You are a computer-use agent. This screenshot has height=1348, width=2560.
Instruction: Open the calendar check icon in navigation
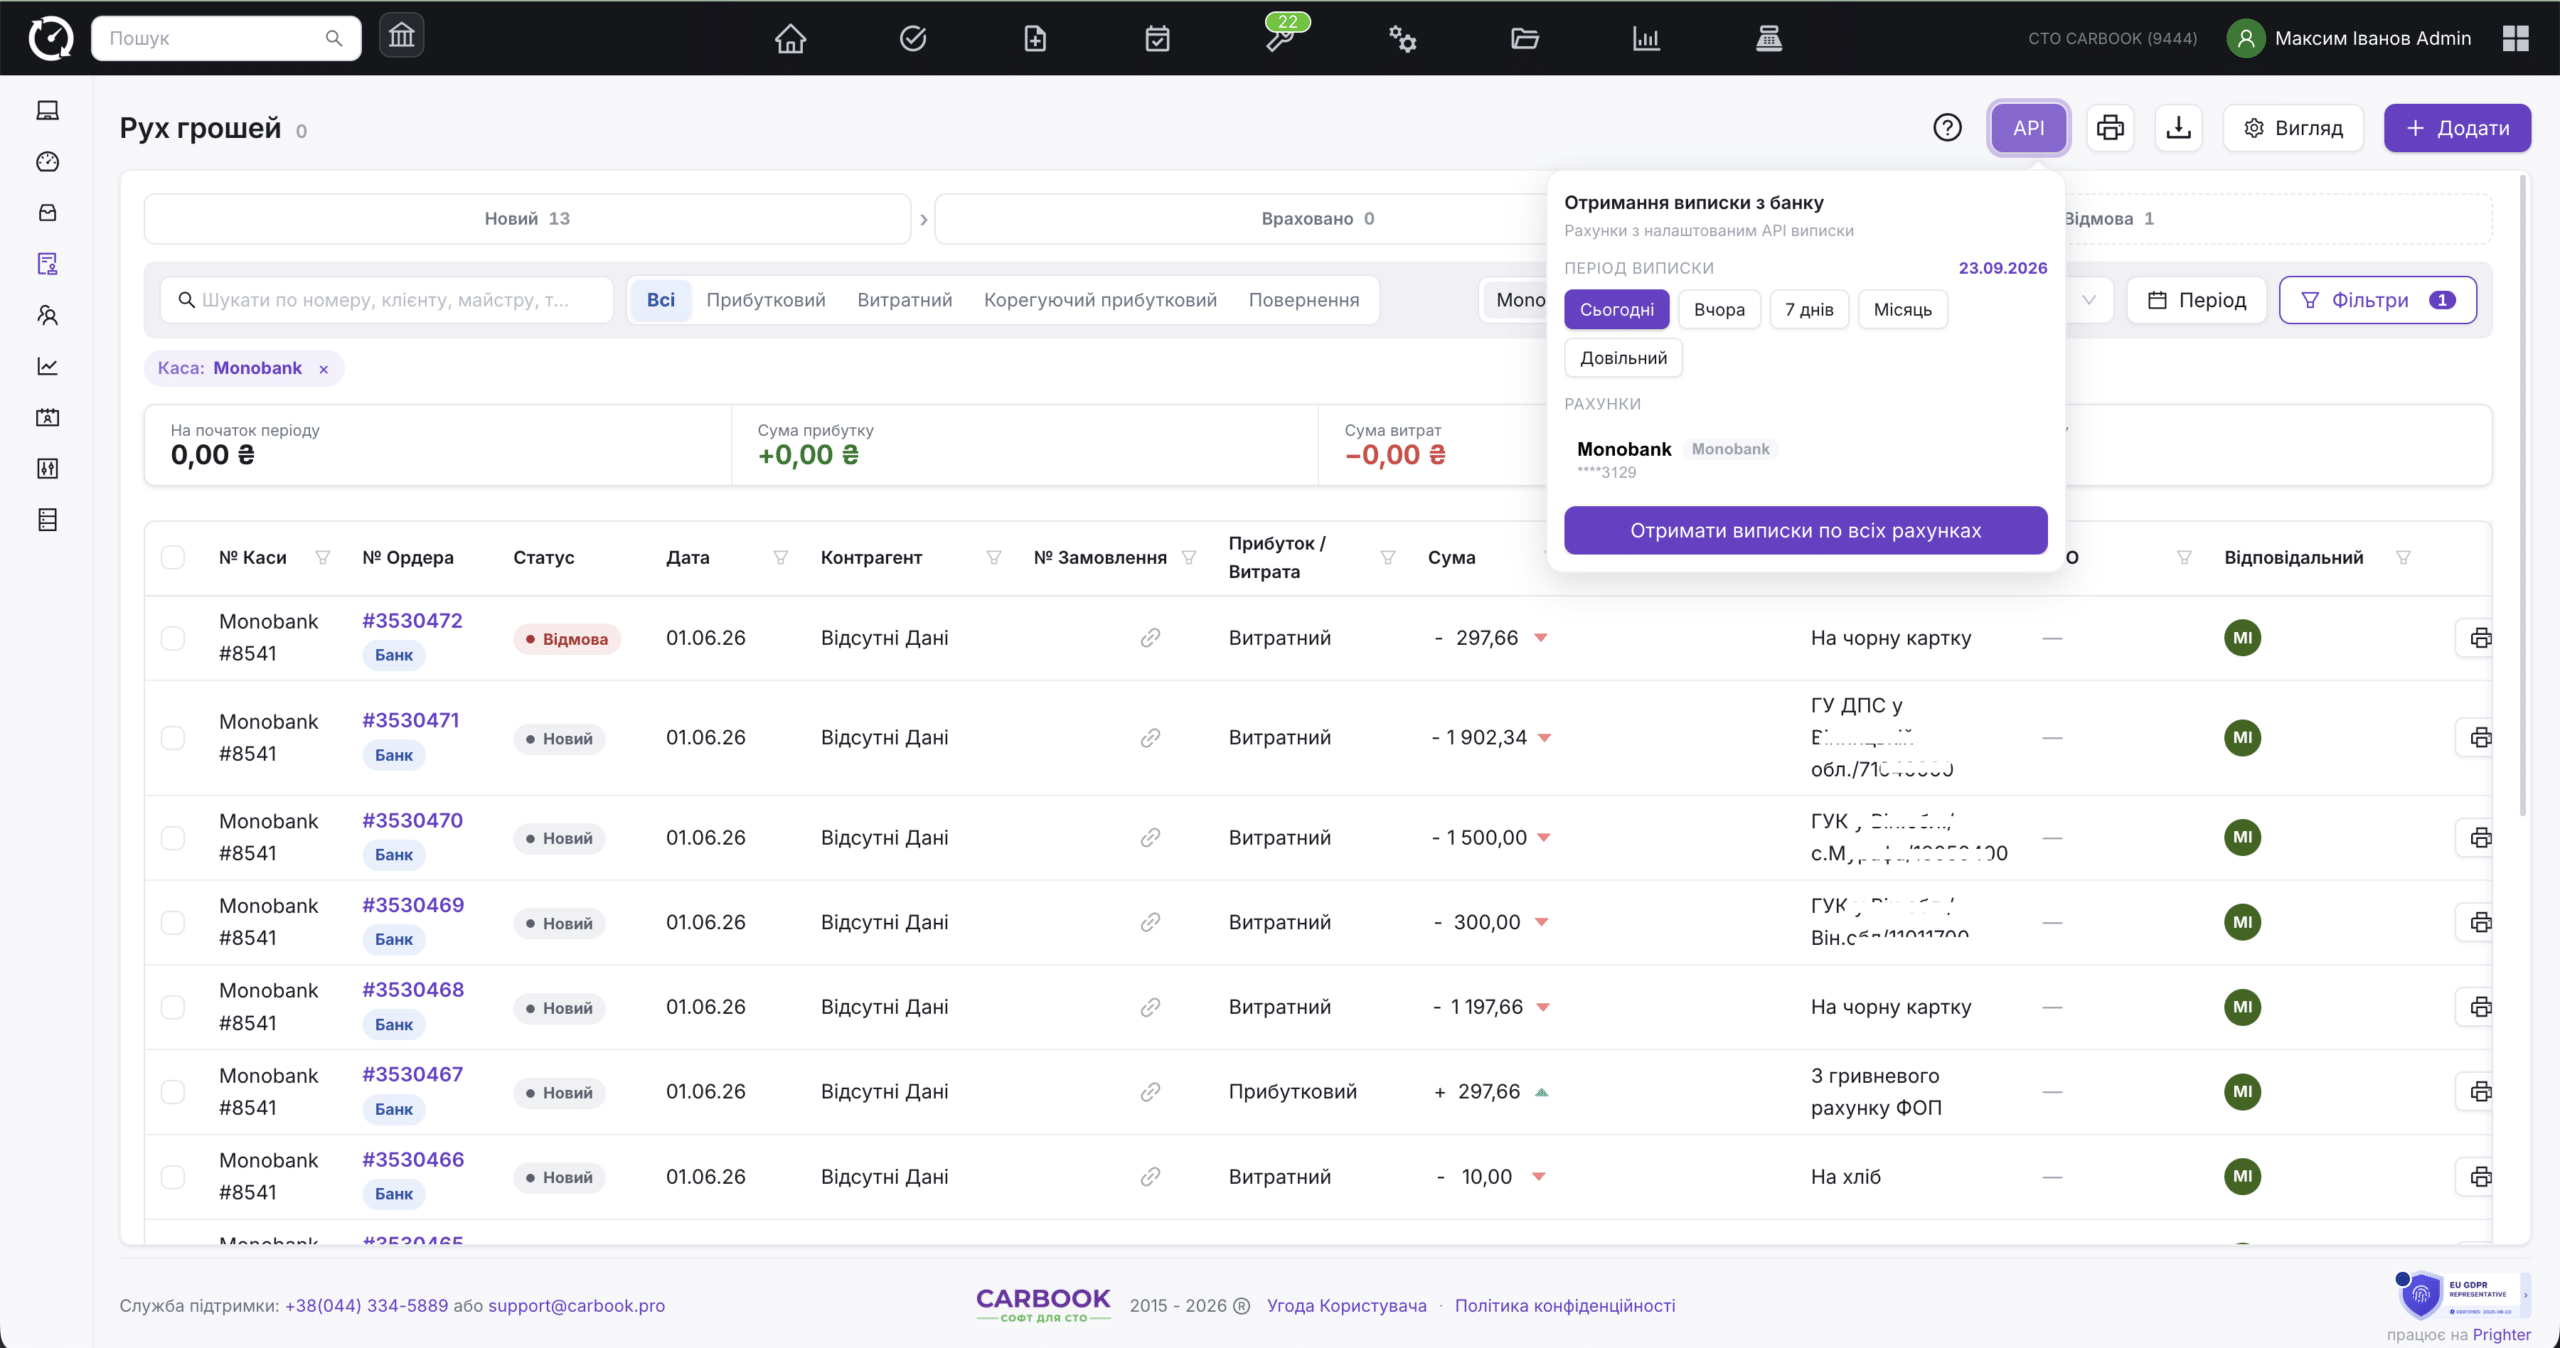[x=1157, y=39]
